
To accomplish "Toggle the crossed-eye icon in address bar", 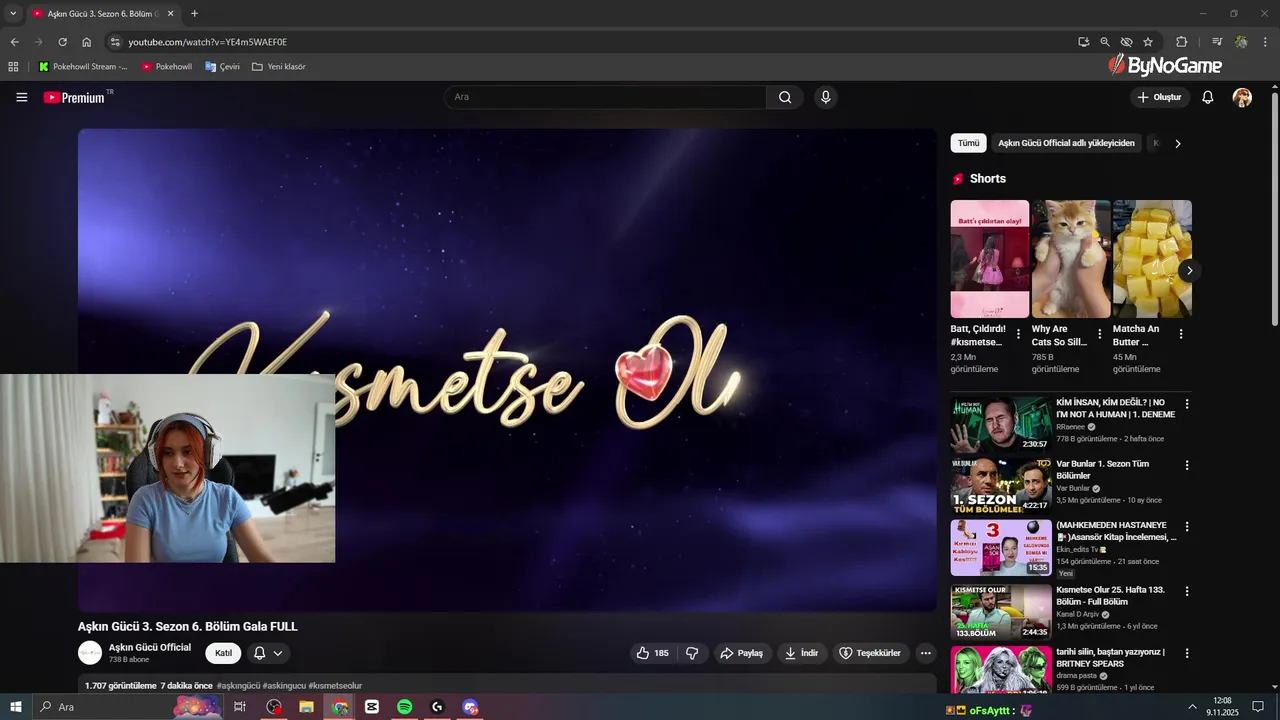I will 1126,42.
